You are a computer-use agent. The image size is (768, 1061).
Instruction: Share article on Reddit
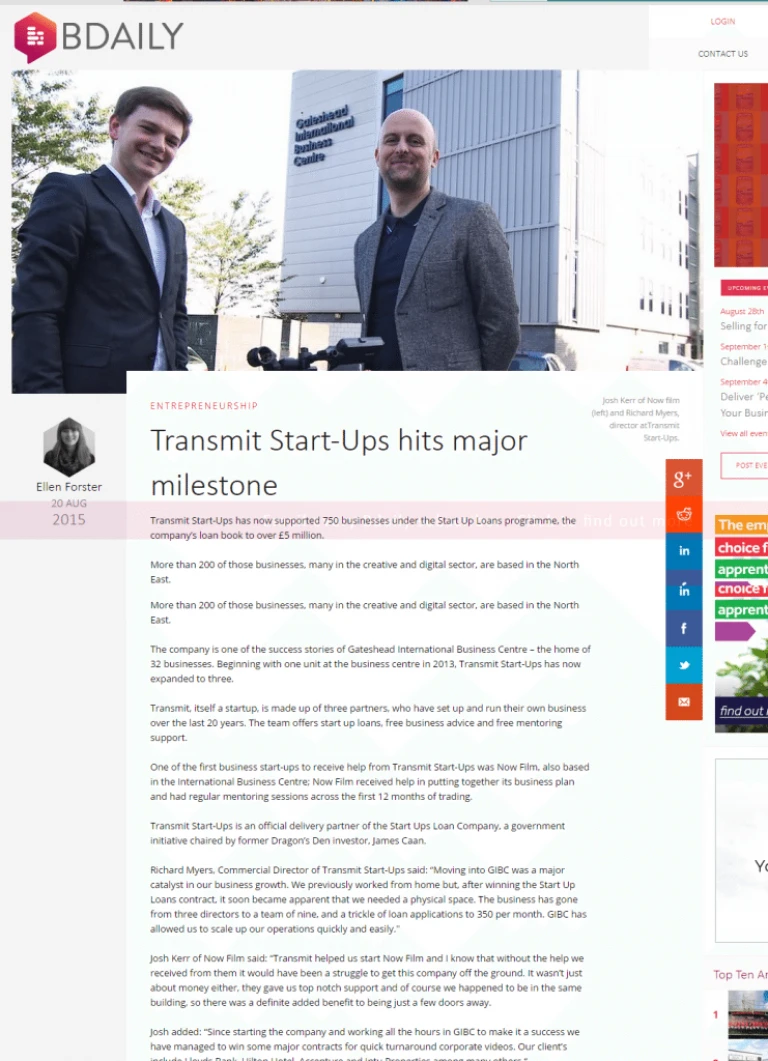pos(683,515)
